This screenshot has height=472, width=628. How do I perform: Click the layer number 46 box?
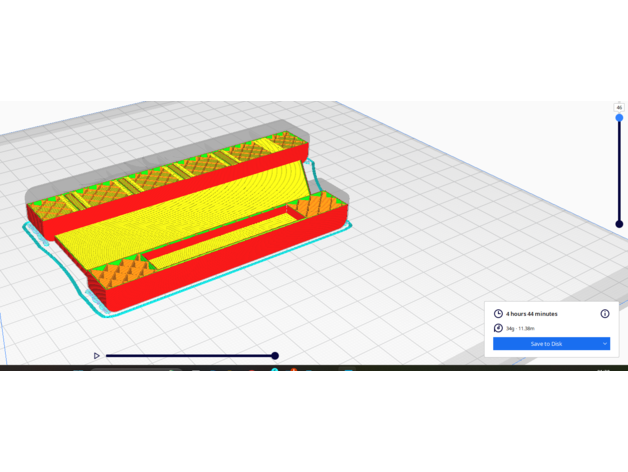619,107
